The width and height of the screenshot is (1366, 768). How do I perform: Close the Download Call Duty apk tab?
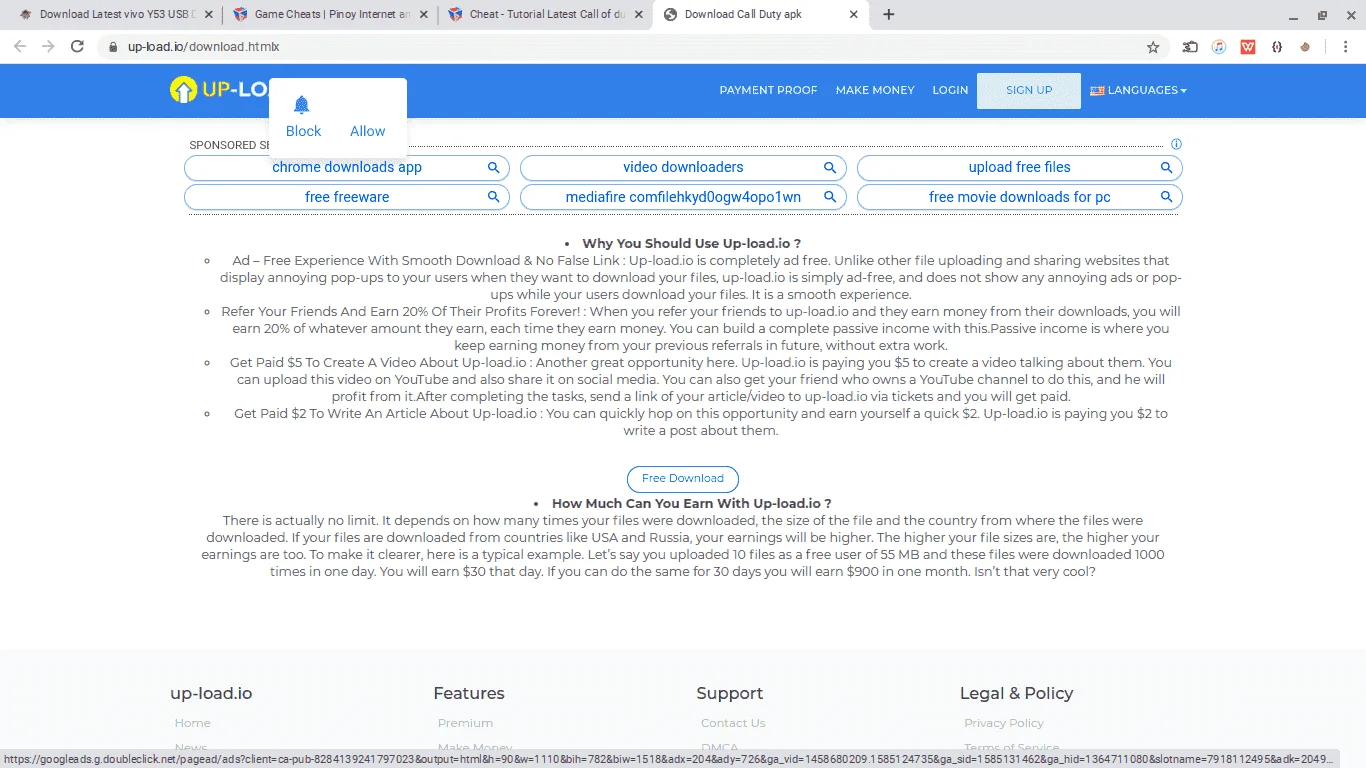[853, 15]
